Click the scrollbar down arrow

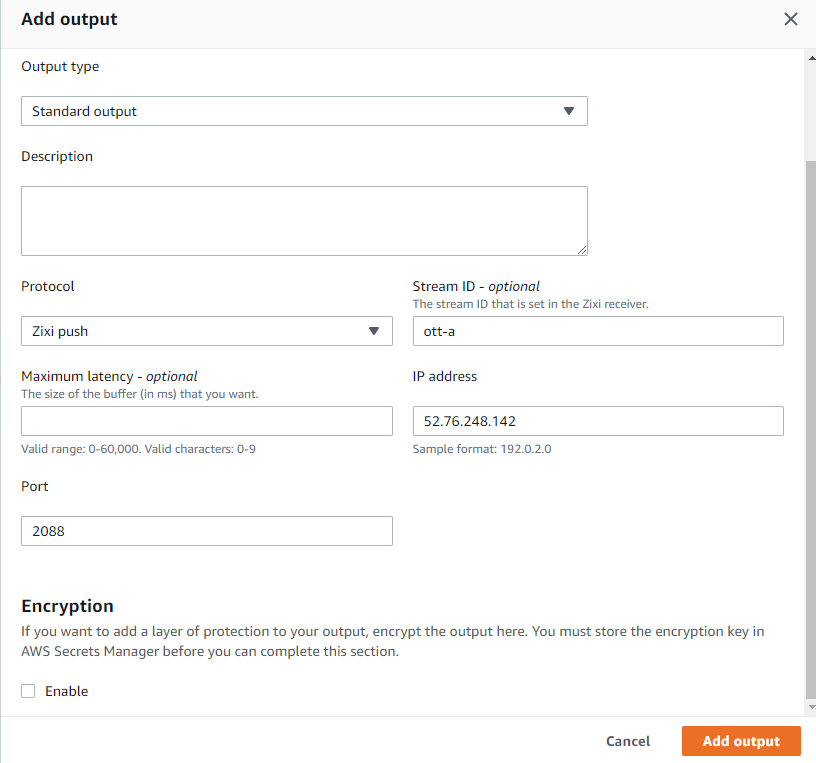click(x=809, y=707)
